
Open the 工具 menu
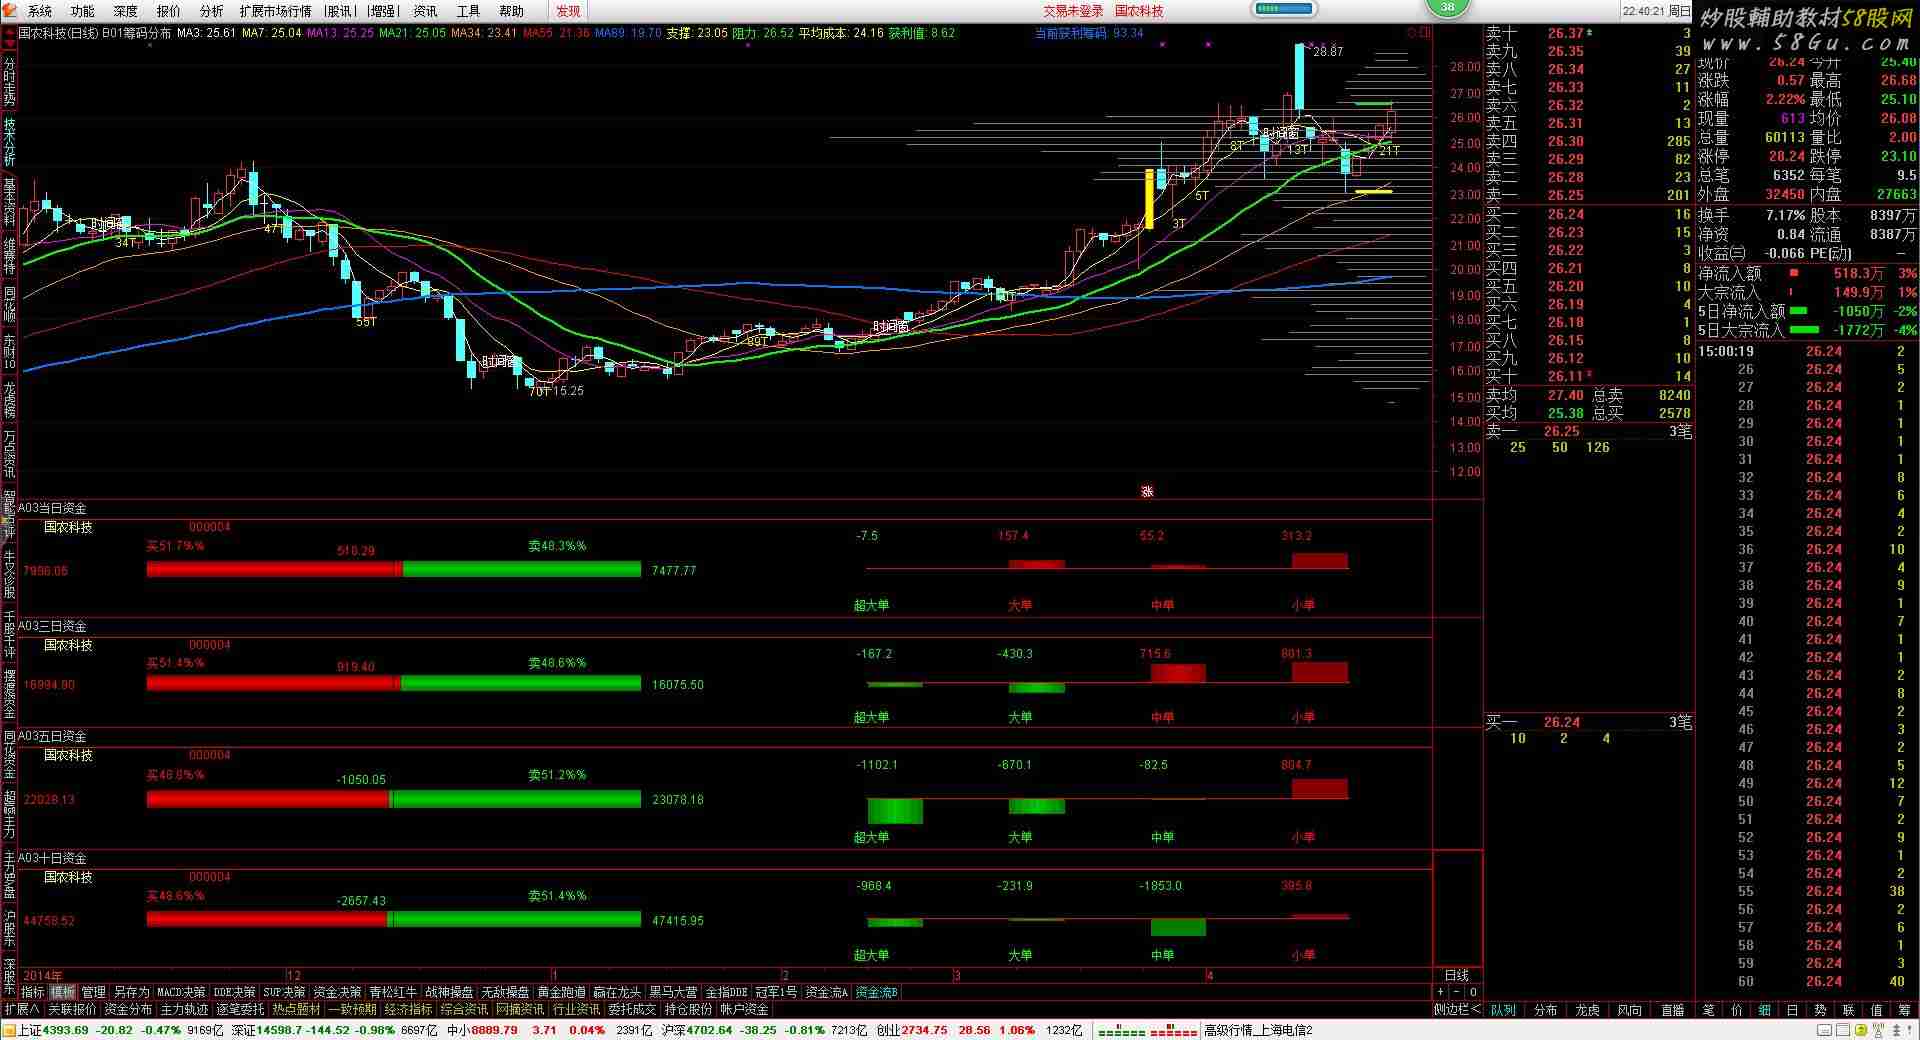(x=468, y=11)
